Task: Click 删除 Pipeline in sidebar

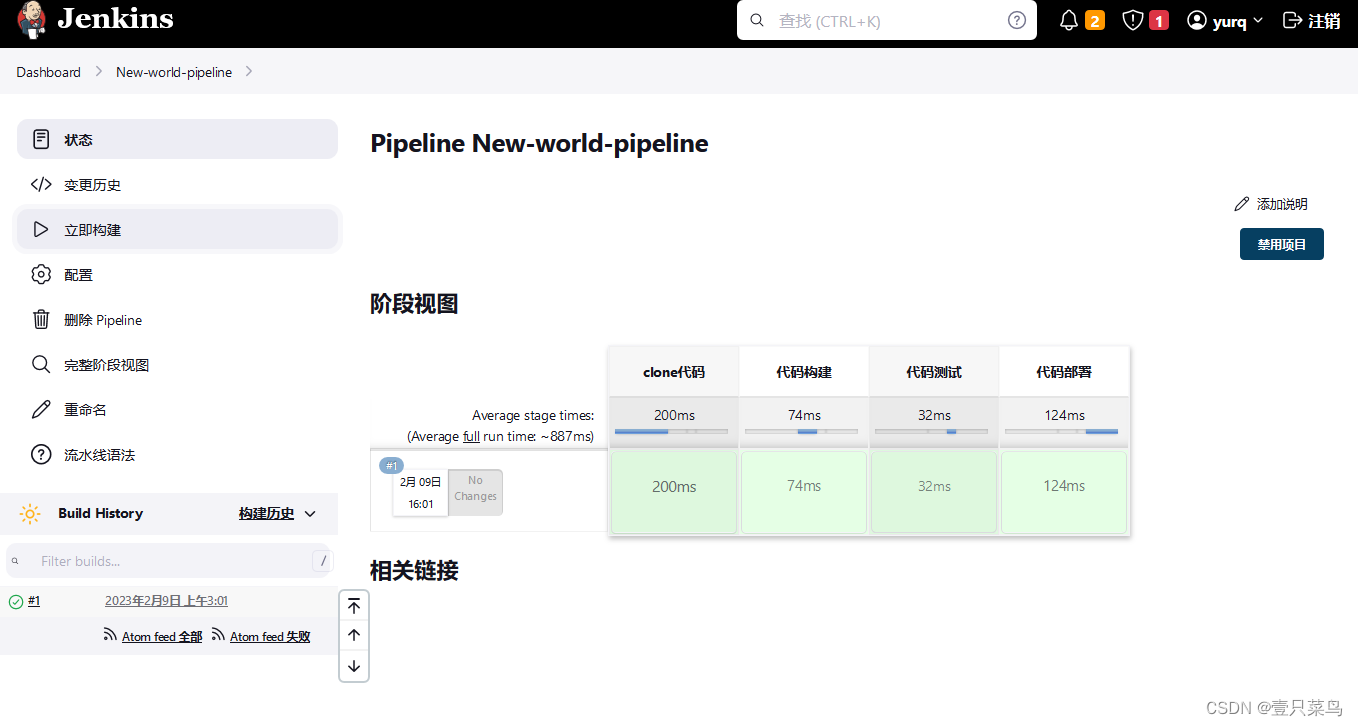Action: [x=177, y=320]
